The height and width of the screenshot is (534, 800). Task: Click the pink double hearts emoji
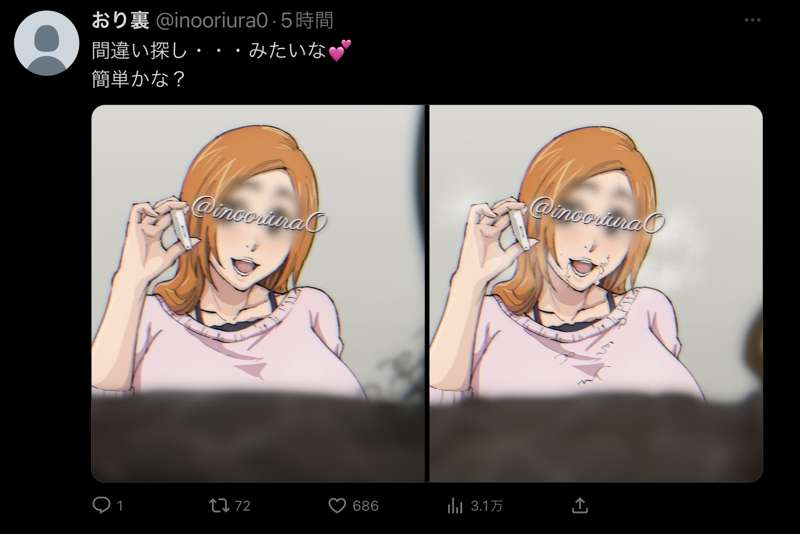coord(340,50)
